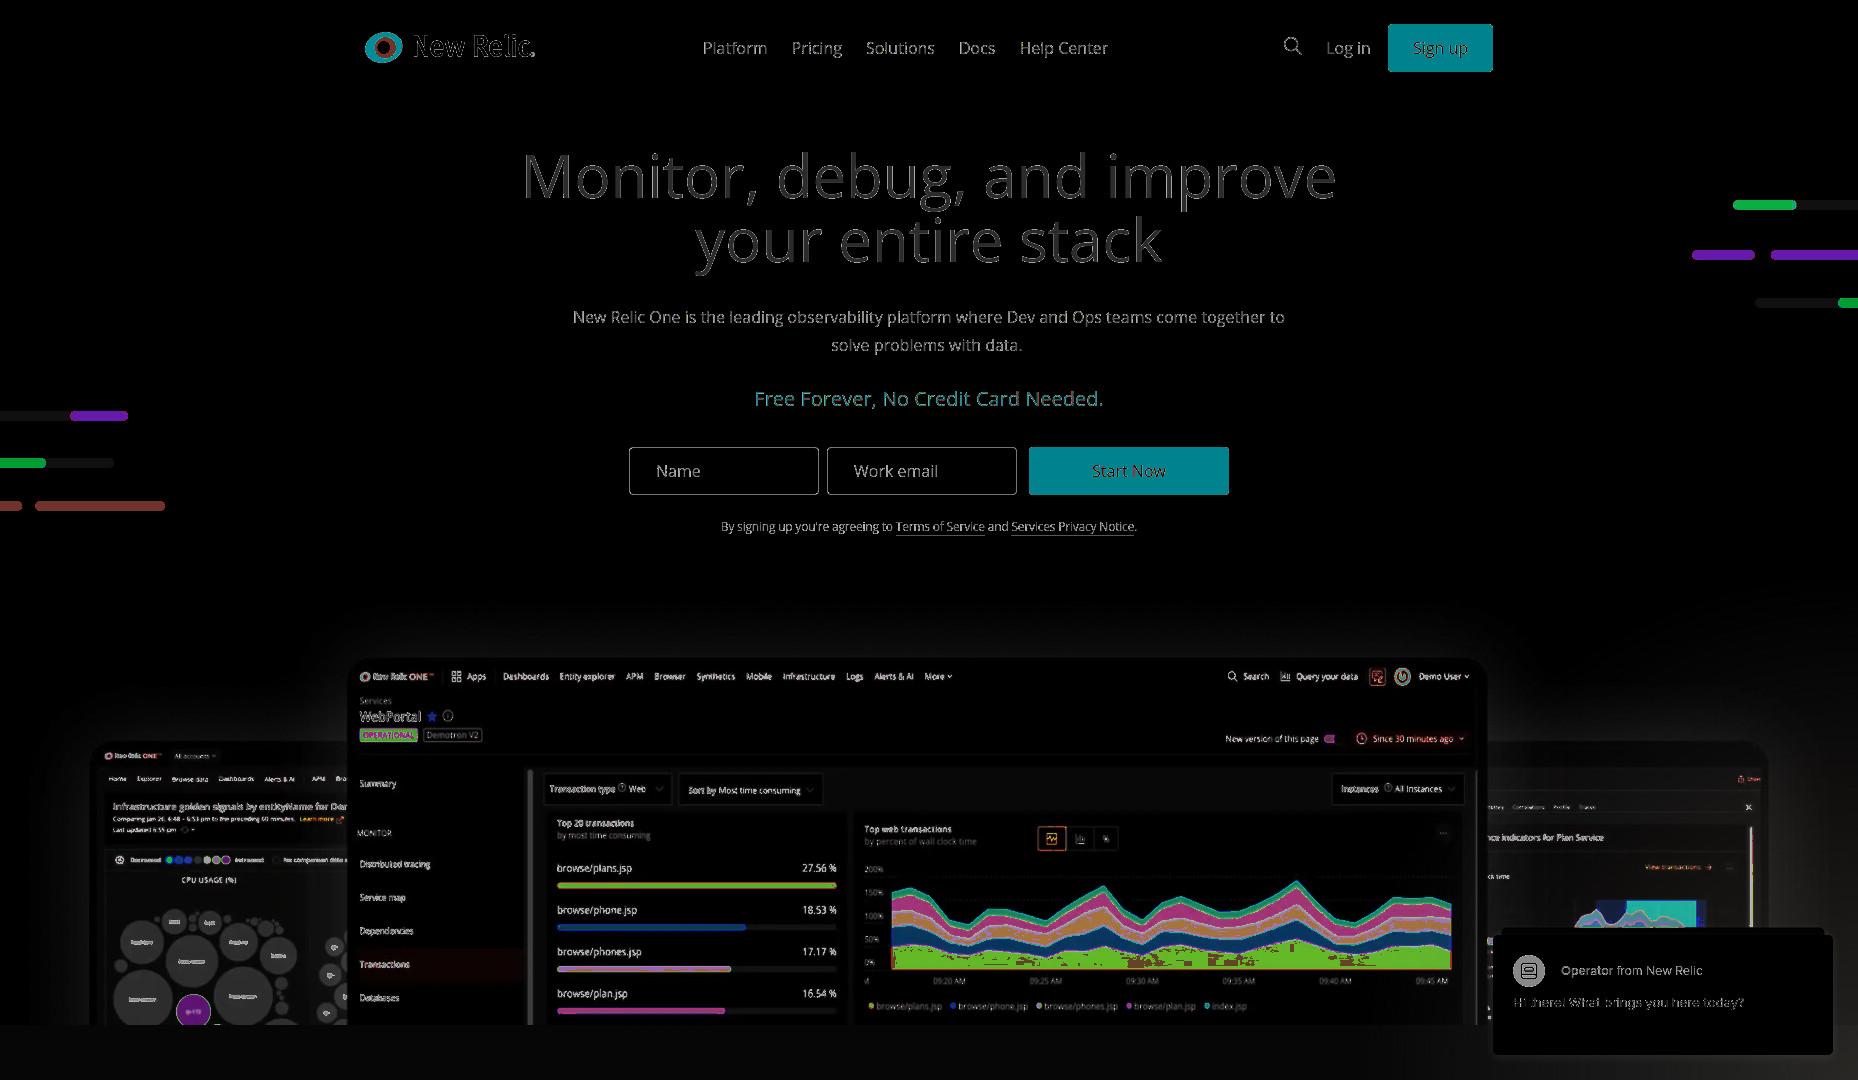The height and width of the screenshot is (1080, 1858).
Task: Open Docs in top navigation
Action: pyautogui.click(x=976, y=48)
